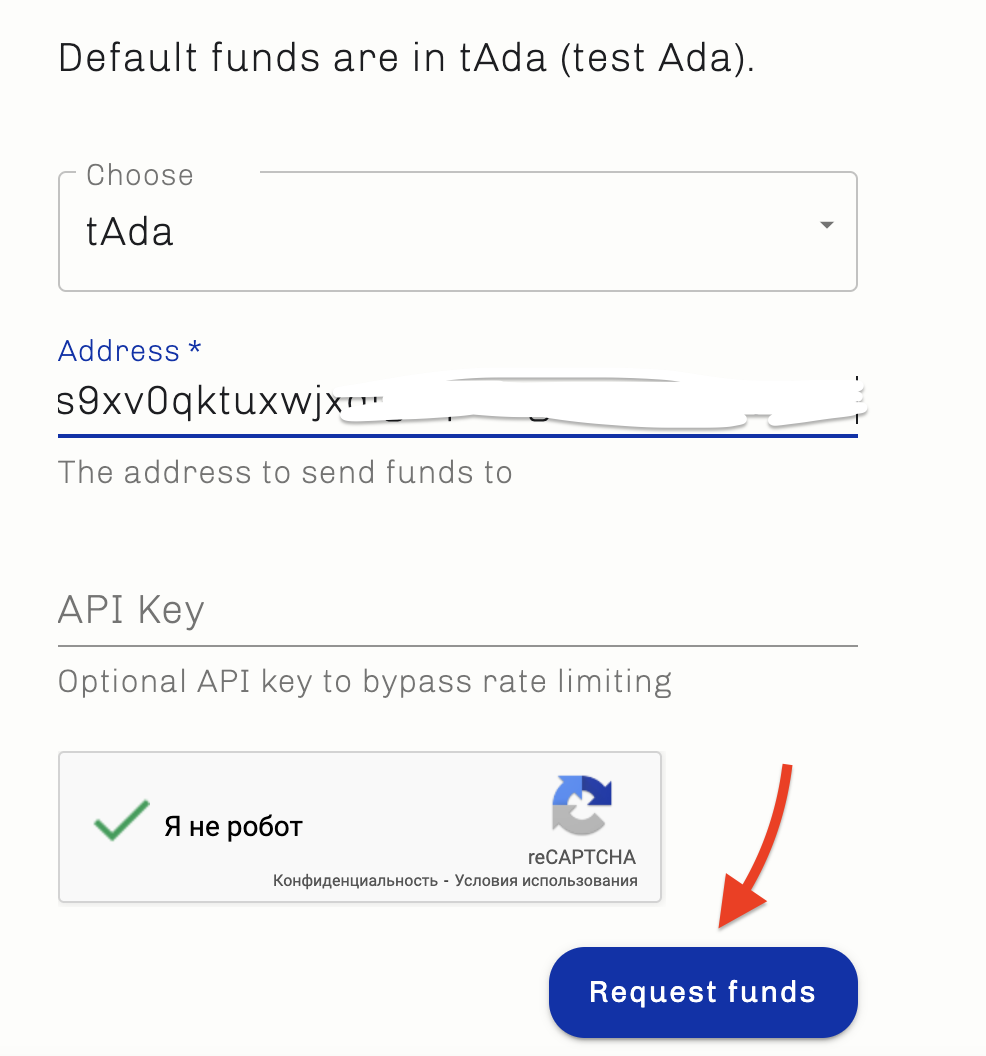This screenshot has height=1056, width=986.
Task: Click the selected tAda value text
Action: tap(130, 232)
